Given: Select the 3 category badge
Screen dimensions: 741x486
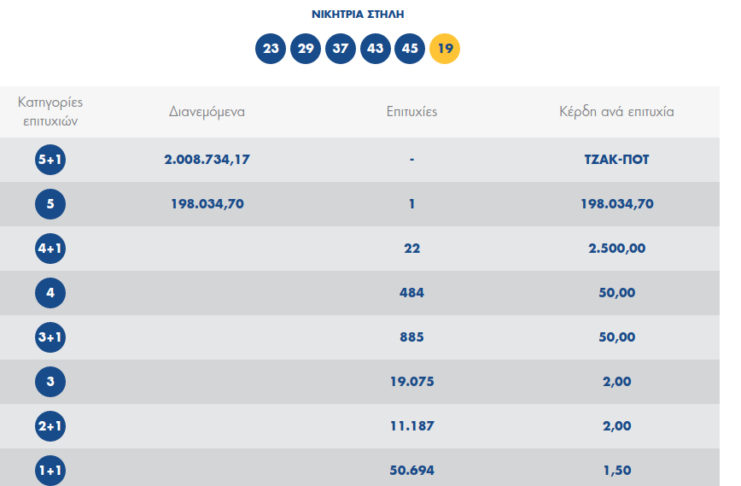Looking at the screenshot, I should [x=50, y=381].
